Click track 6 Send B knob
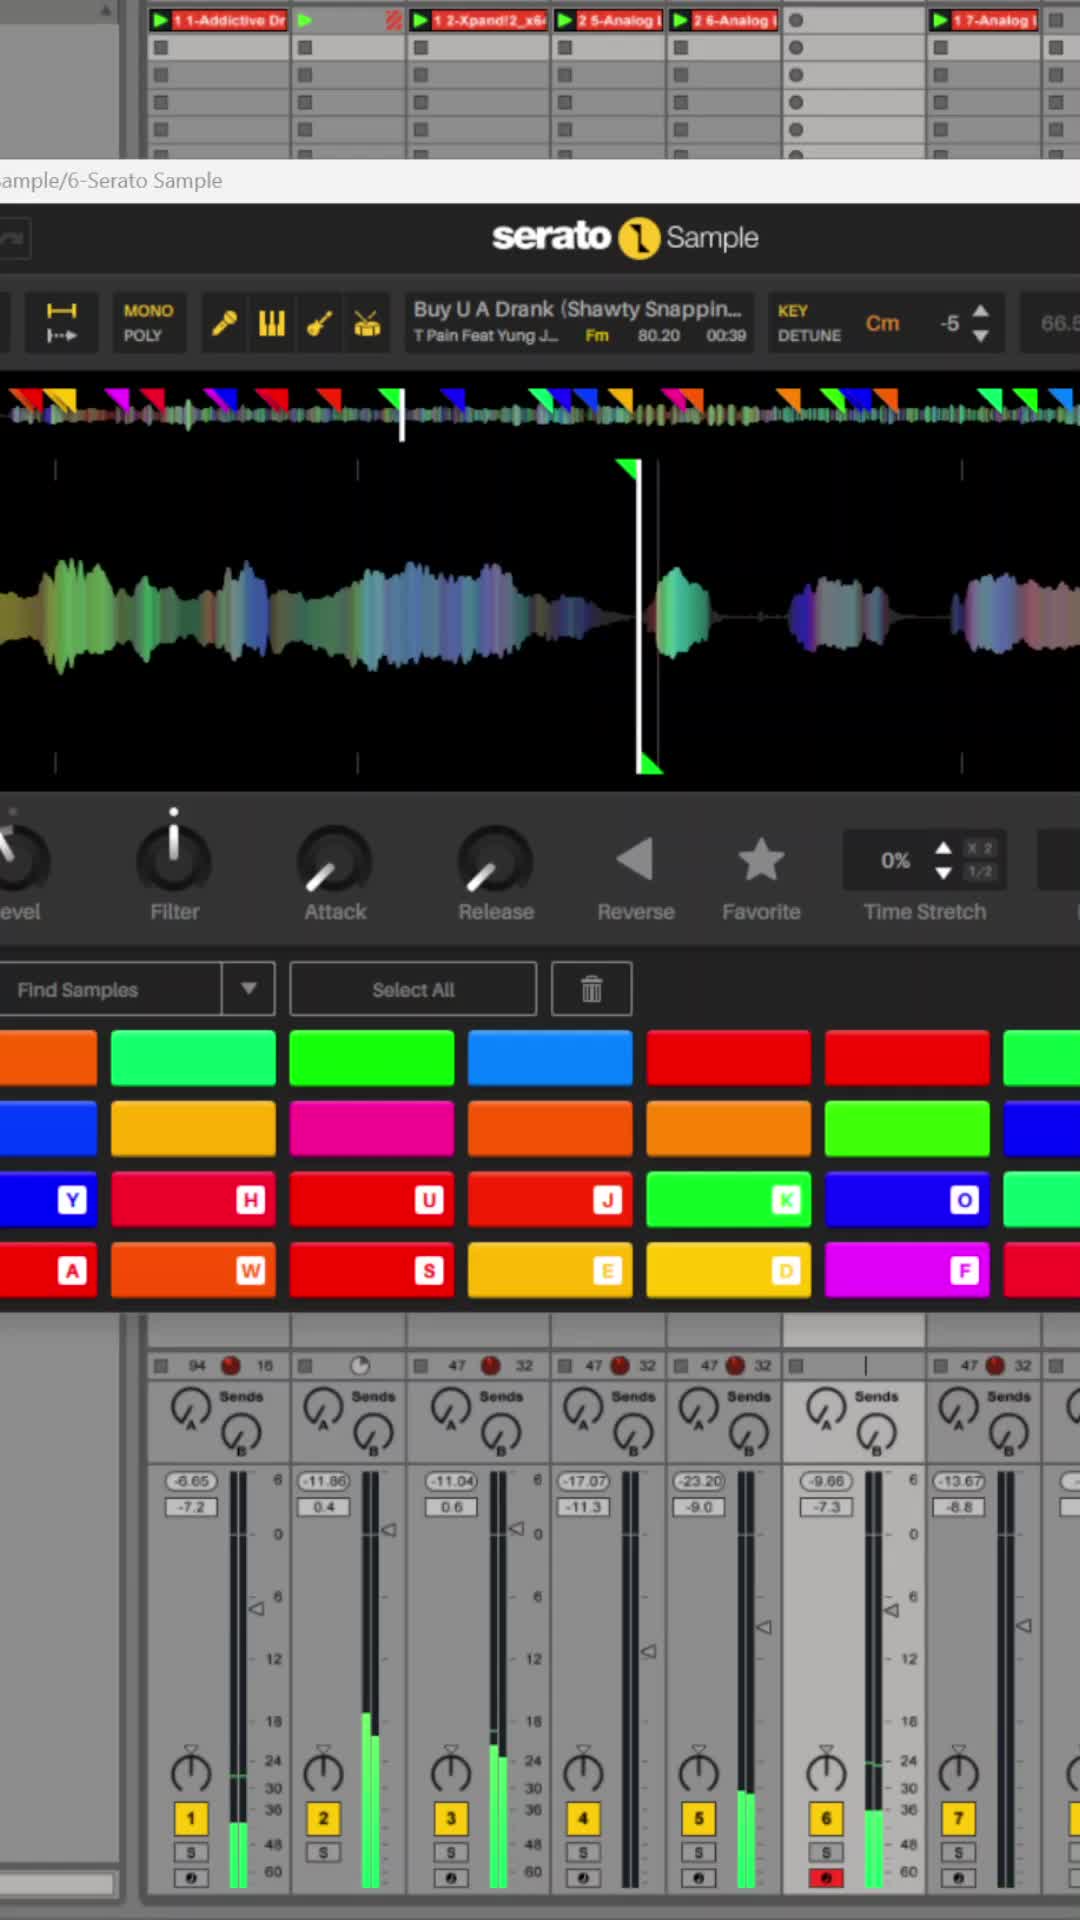Screen dimensions: 1080x1920 click(x=876, y=1434)
